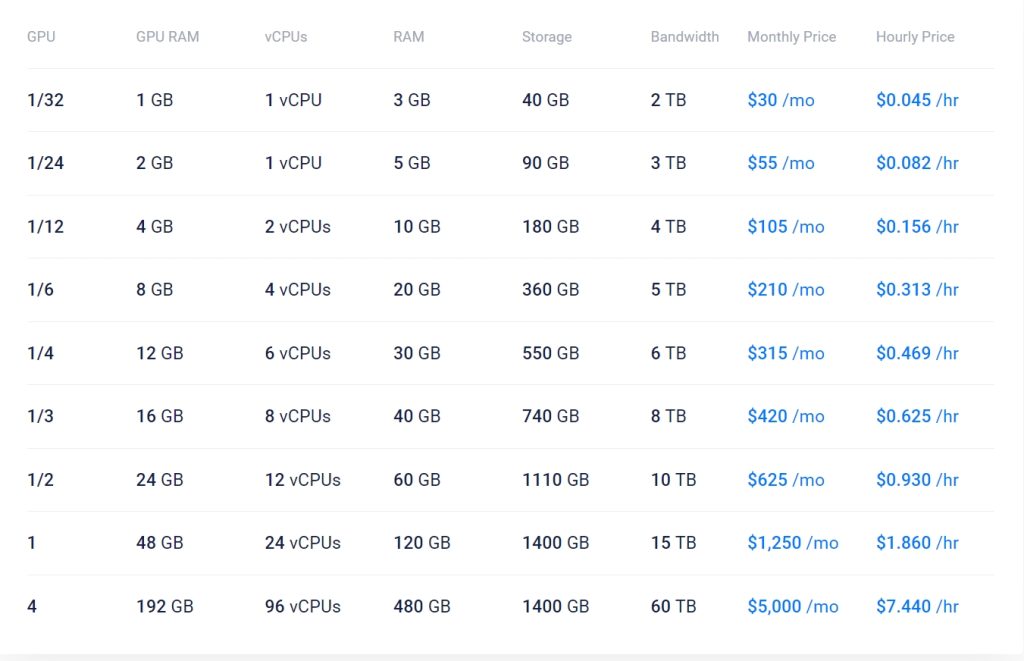Click the $0.930 /hr hourly price
Screen dimensions: 1024x661
click(x=917, y=480)
